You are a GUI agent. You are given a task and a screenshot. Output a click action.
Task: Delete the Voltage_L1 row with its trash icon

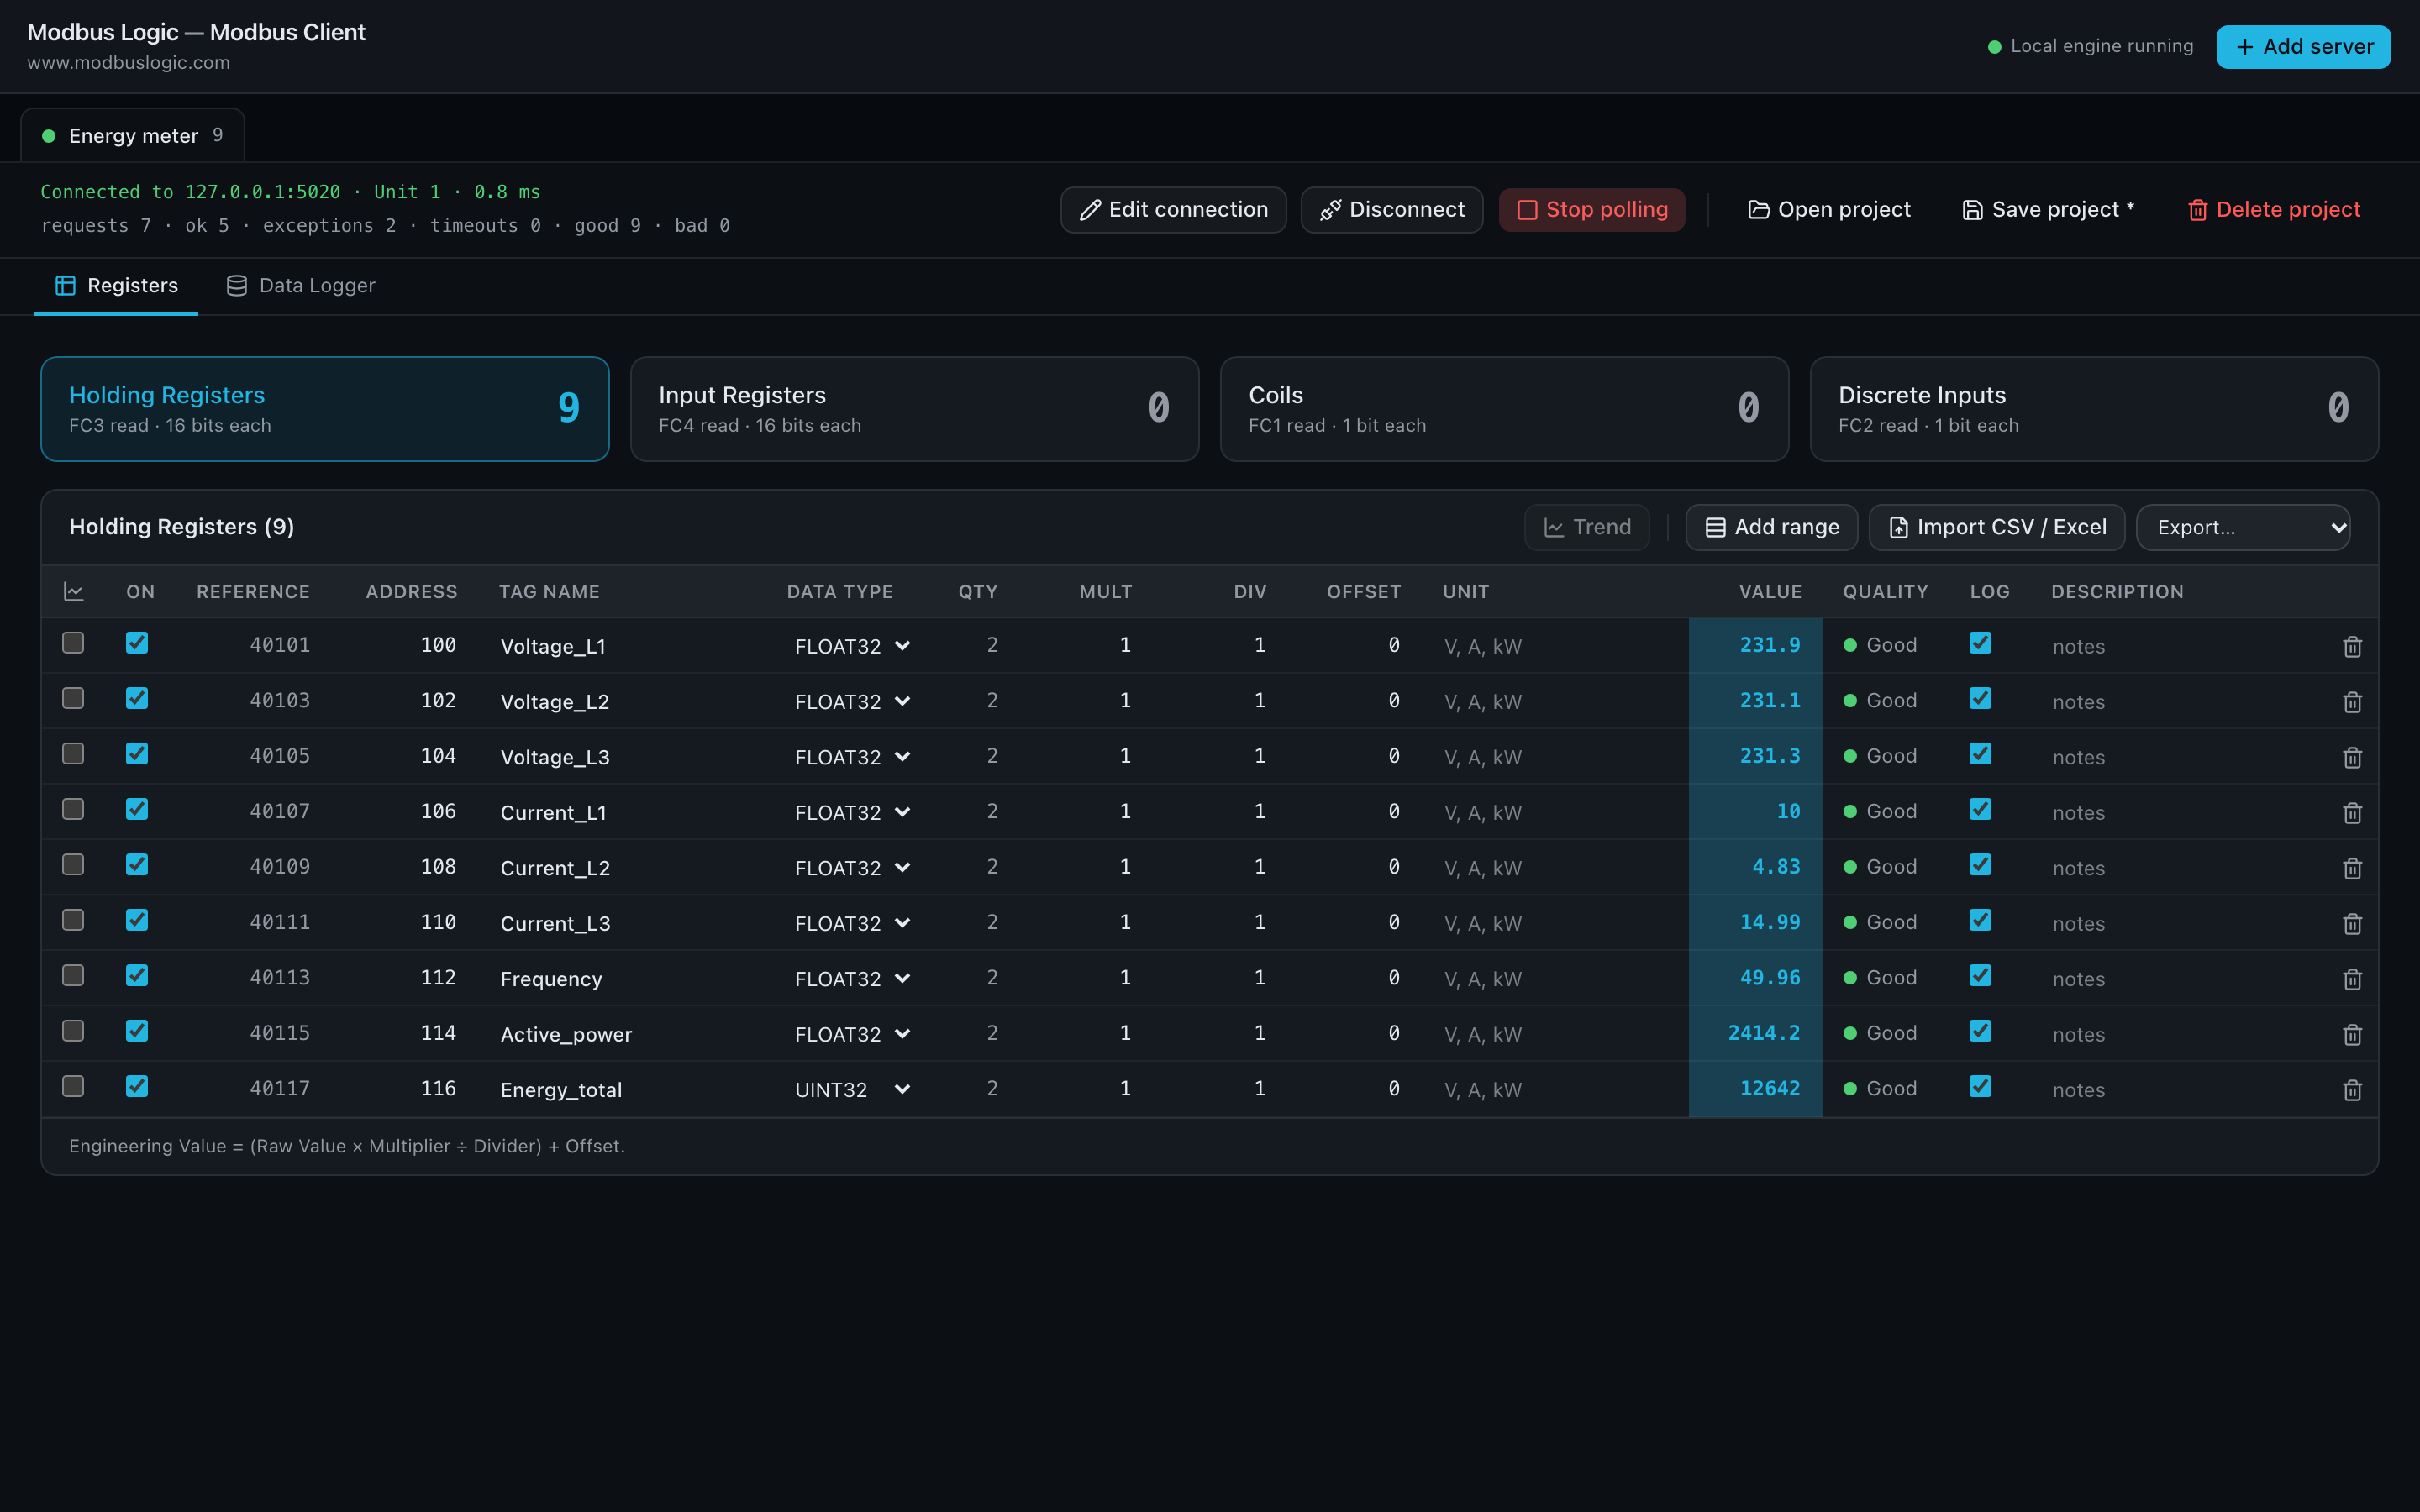[2352, 646]
